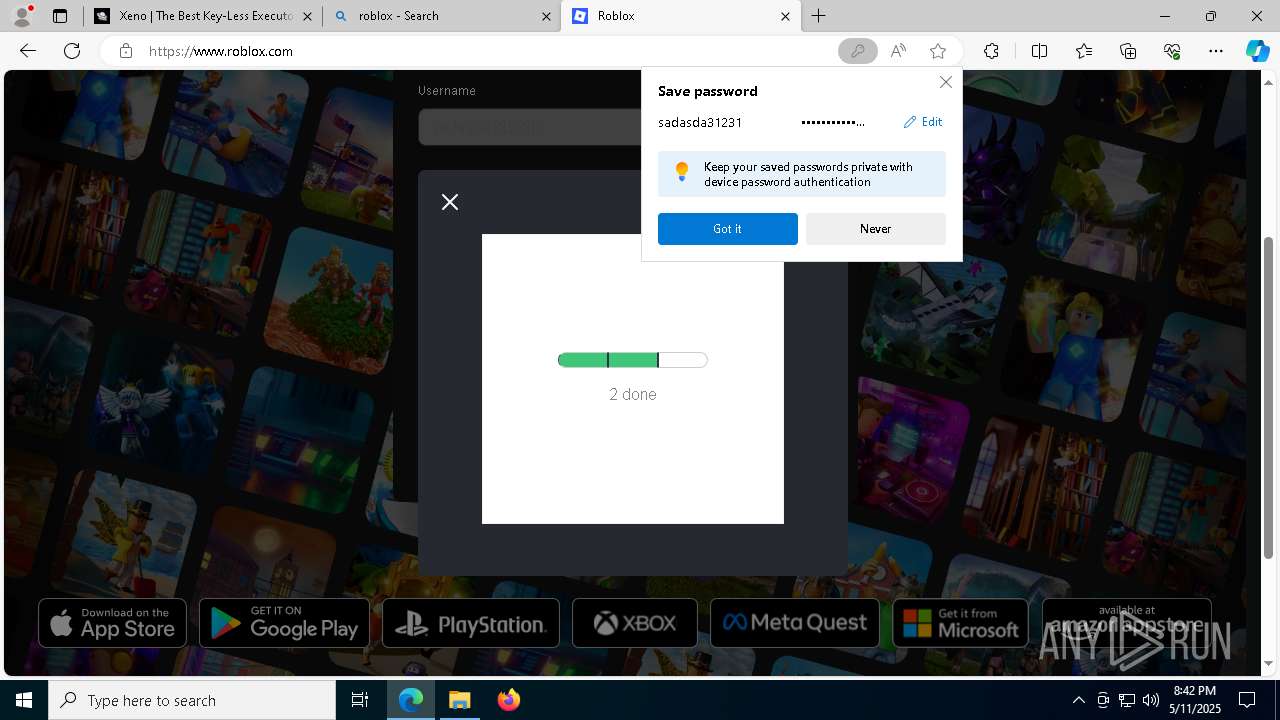This screenshot has height=720, width=1280.
Task: Open the Edge profile icon
Action: 22,16
